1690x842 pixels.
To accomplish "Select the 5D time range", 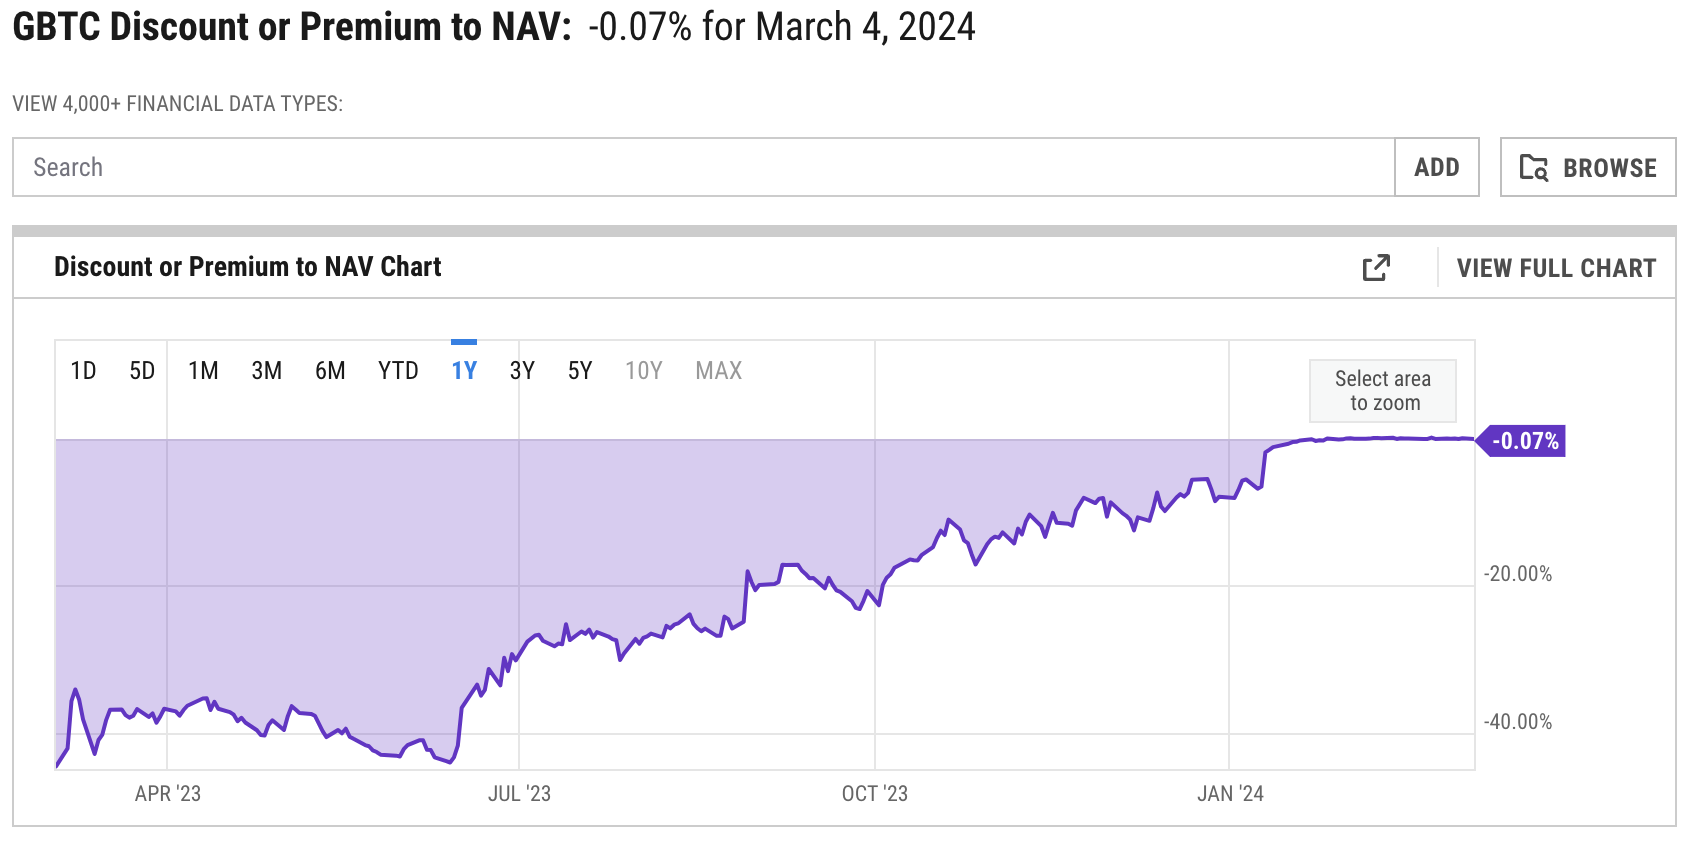I will tap(142, 371).
